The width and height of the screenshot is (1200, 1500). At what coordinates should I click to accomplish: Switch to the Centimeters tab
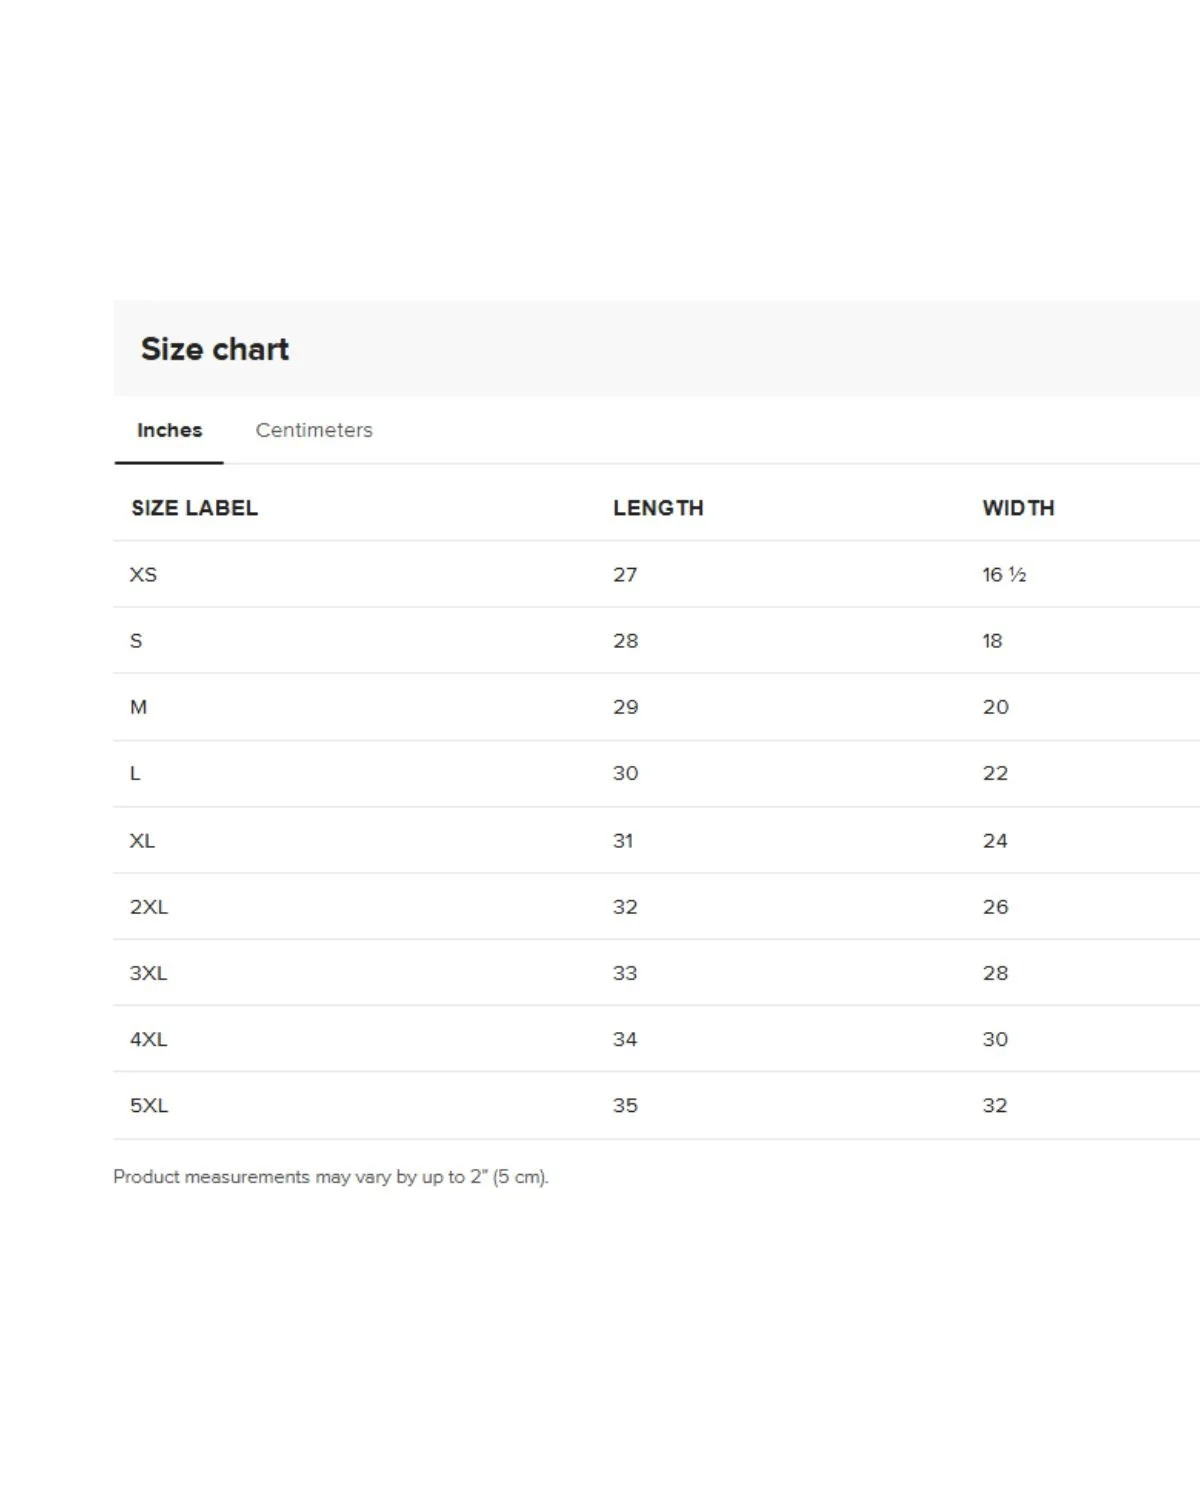pos(314,430)
